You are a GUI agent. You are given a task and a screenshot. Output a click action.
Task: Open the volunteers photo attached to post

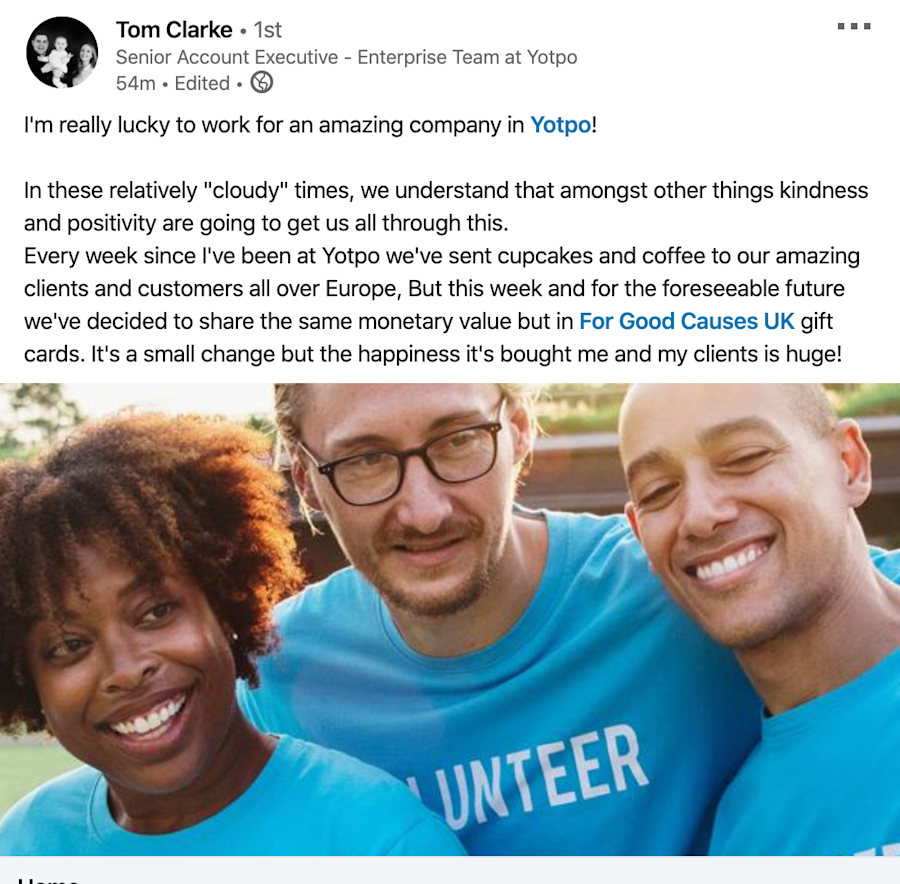click(x=450, y=619)
